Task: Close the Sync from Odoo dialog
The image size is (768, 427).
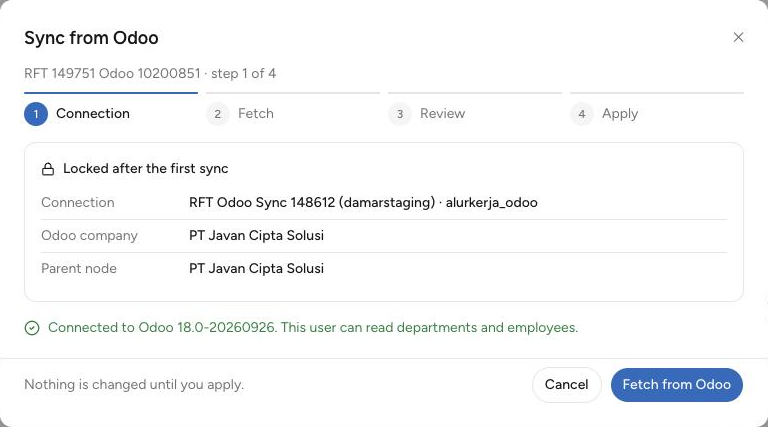Action: pos(738,37)
